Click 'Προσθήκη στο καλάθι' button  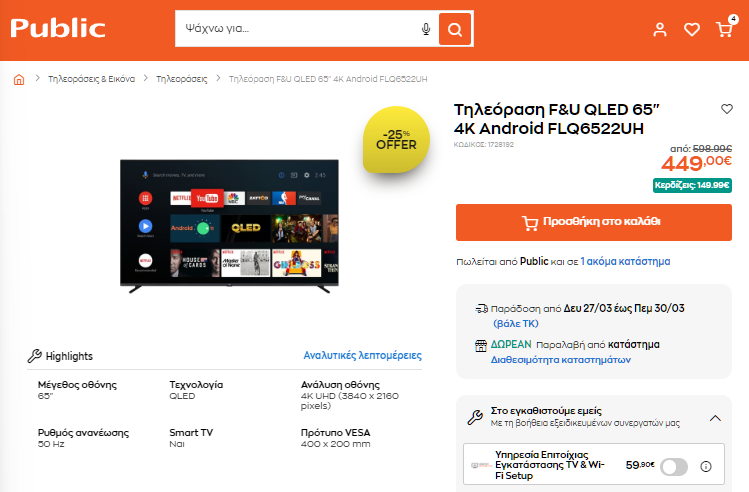(594, 222)
